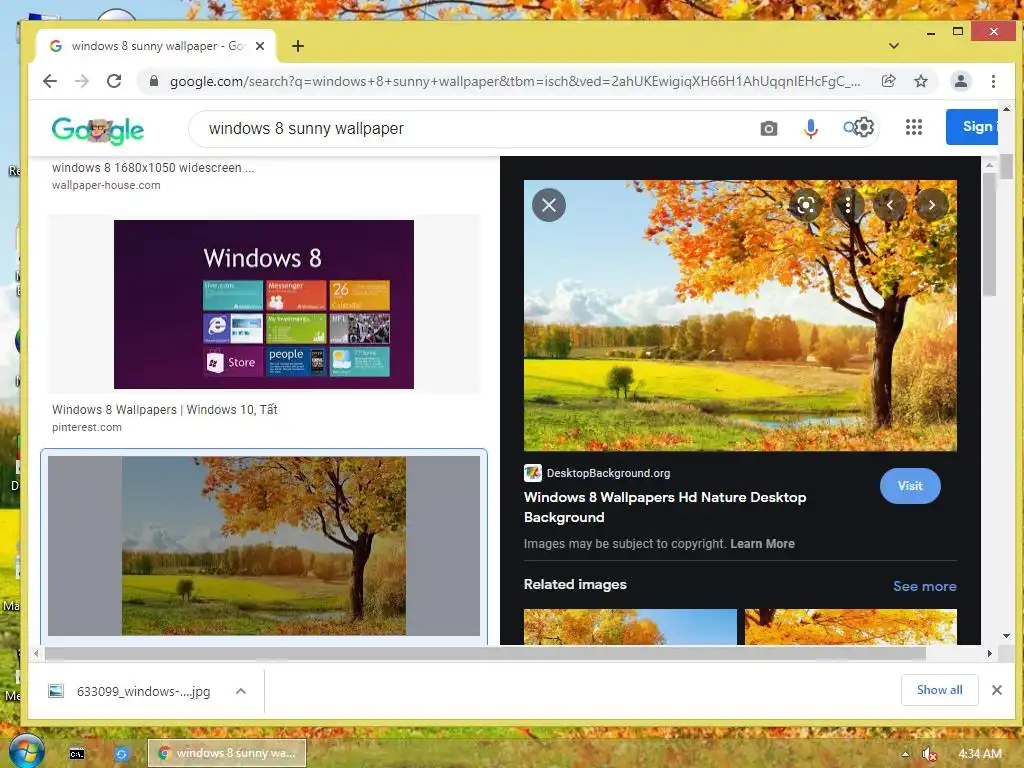Close the windows 8 sunny wallpaper tab
This screenshot has height=768, width=1024.
(x=260, y=46)
